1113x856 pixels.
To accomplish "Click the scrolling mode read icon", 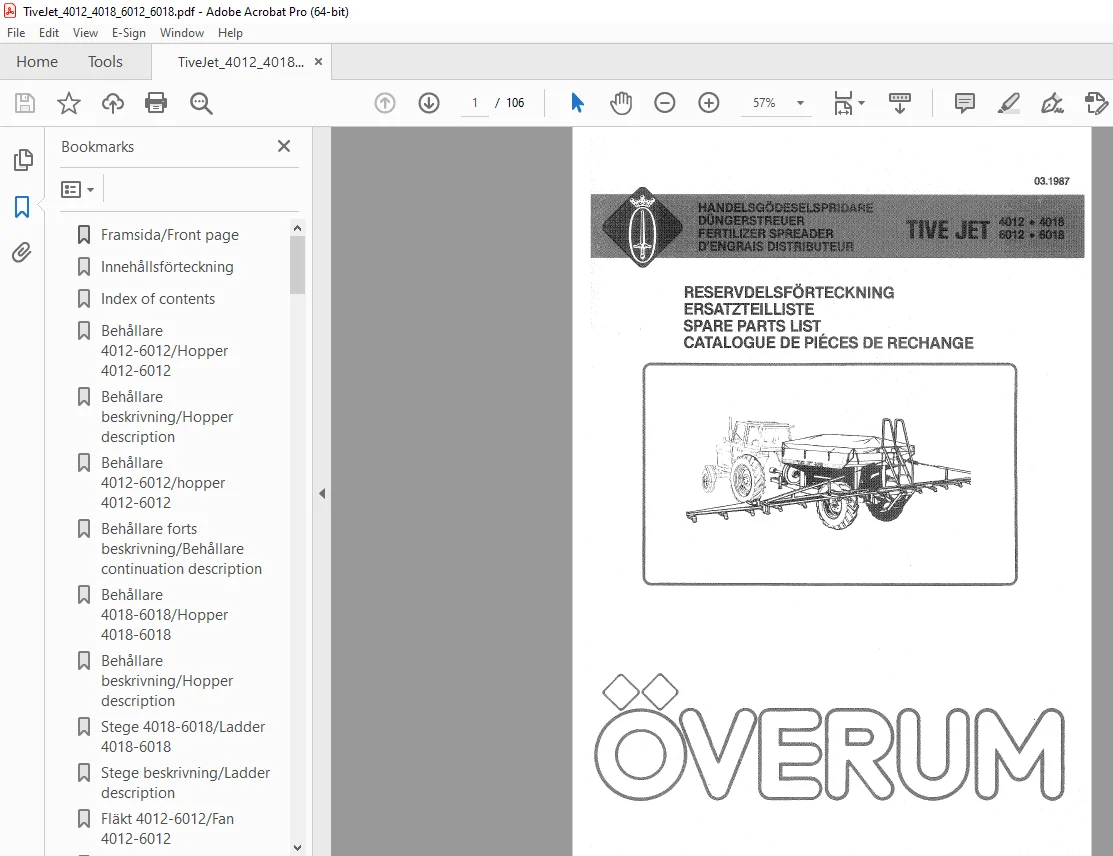I will 899,104.
